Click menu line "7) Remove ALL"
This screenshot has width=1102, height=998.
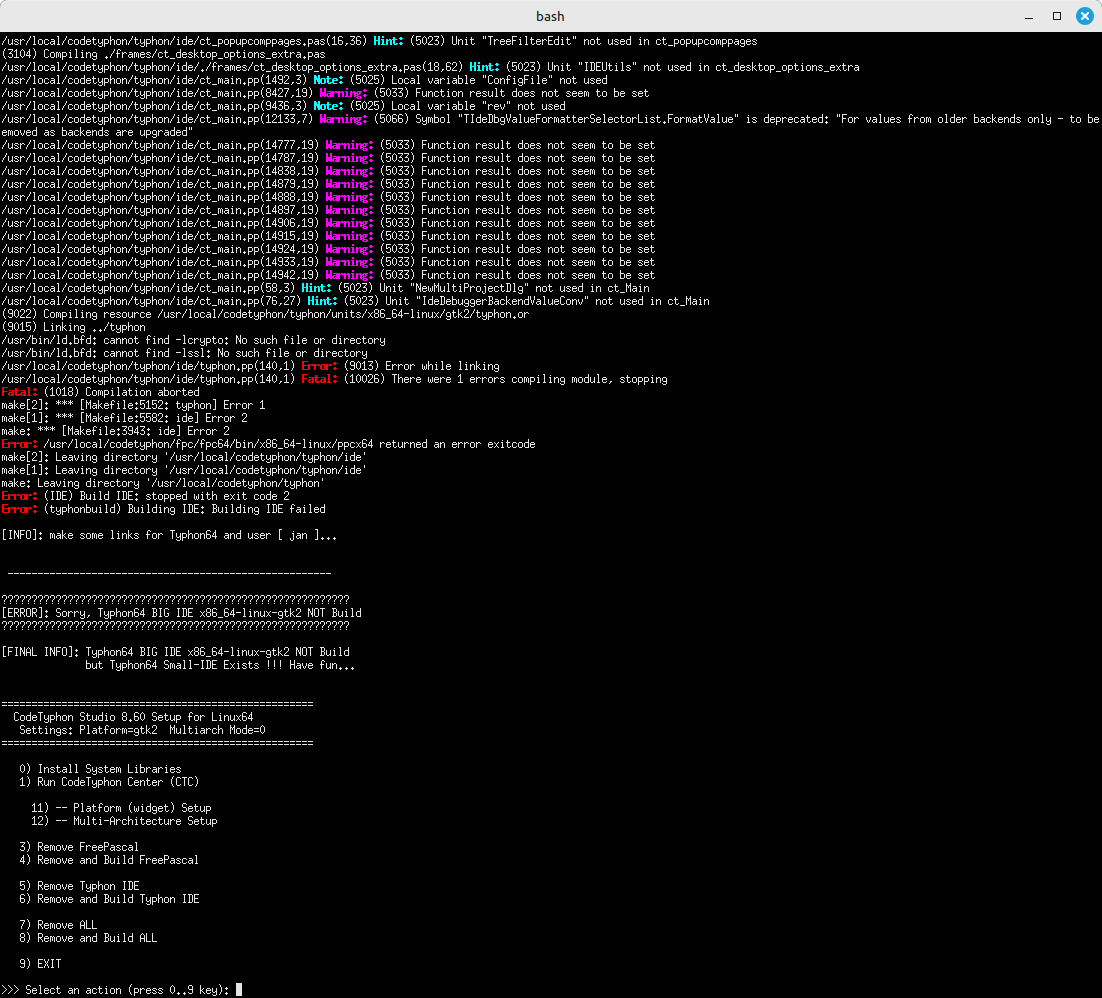pos(58,925)
